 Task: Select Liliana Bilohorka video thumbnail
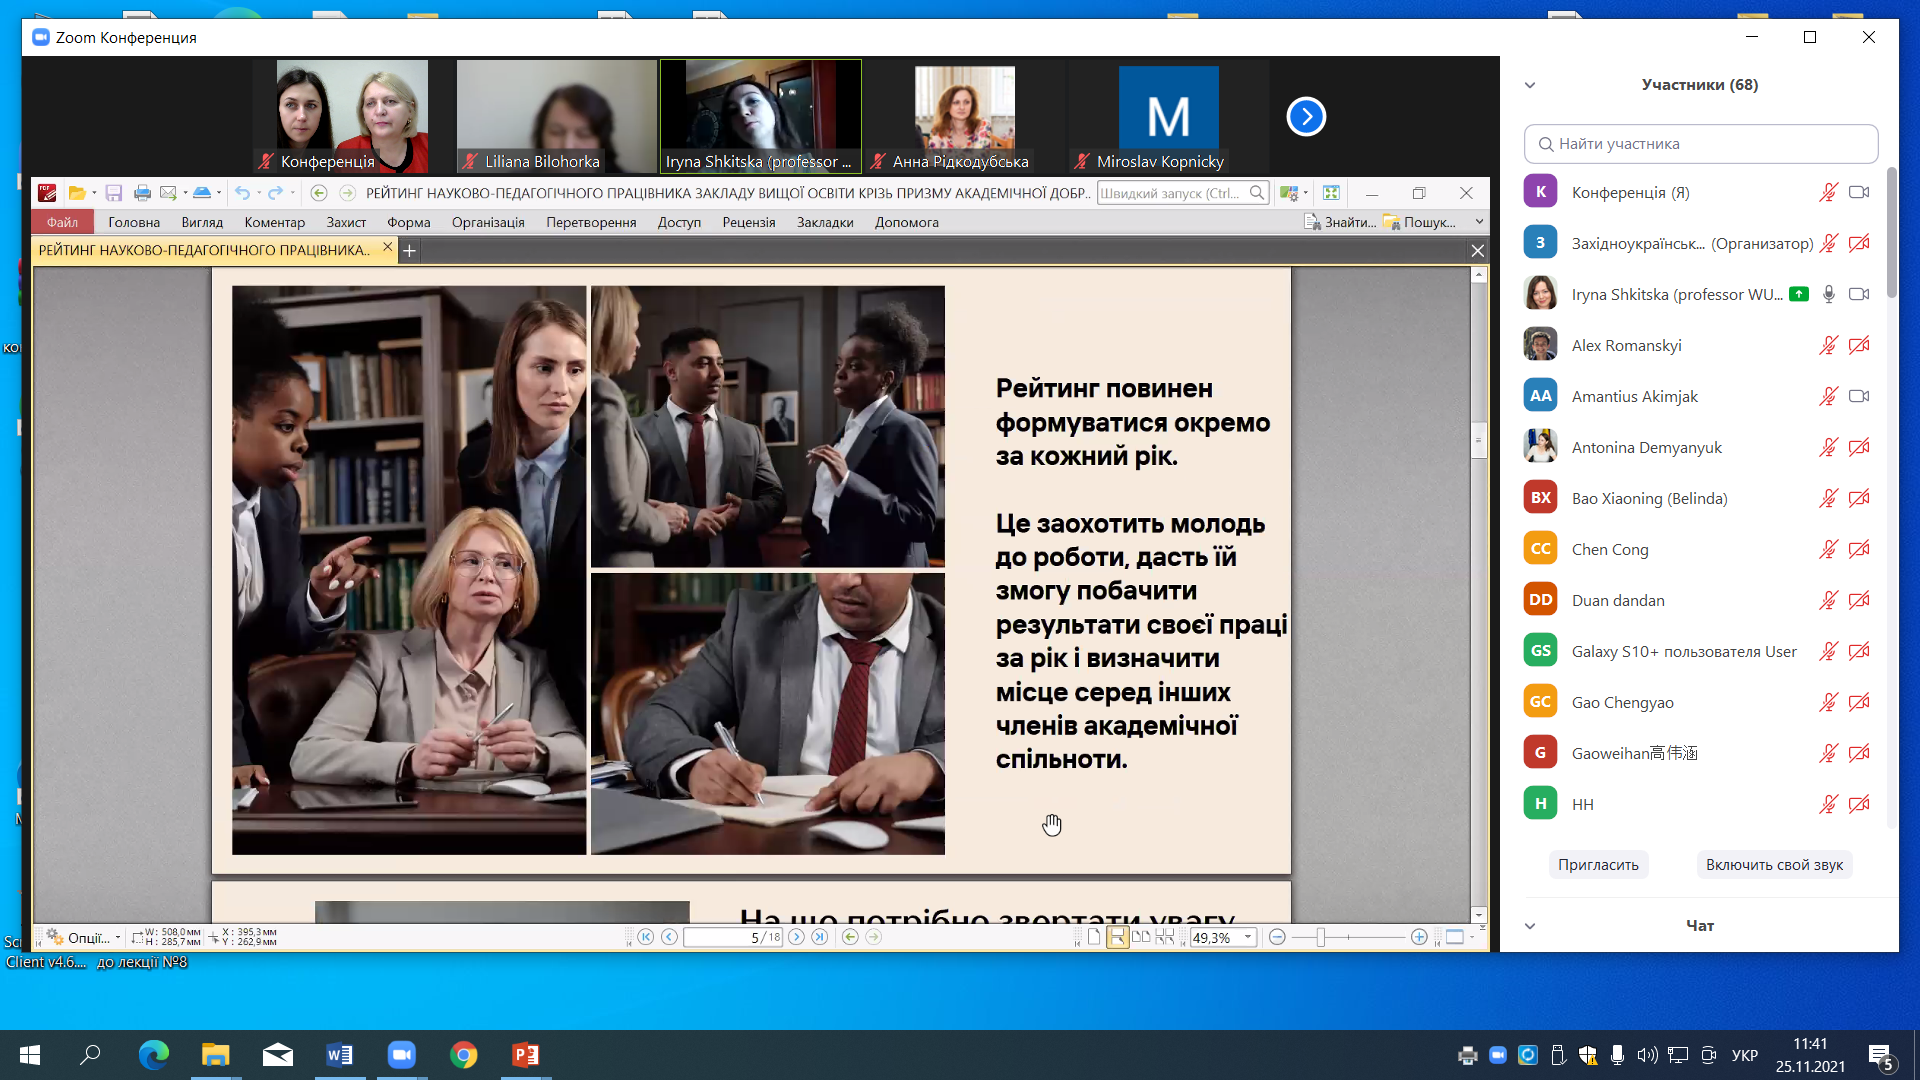point(557,117)
